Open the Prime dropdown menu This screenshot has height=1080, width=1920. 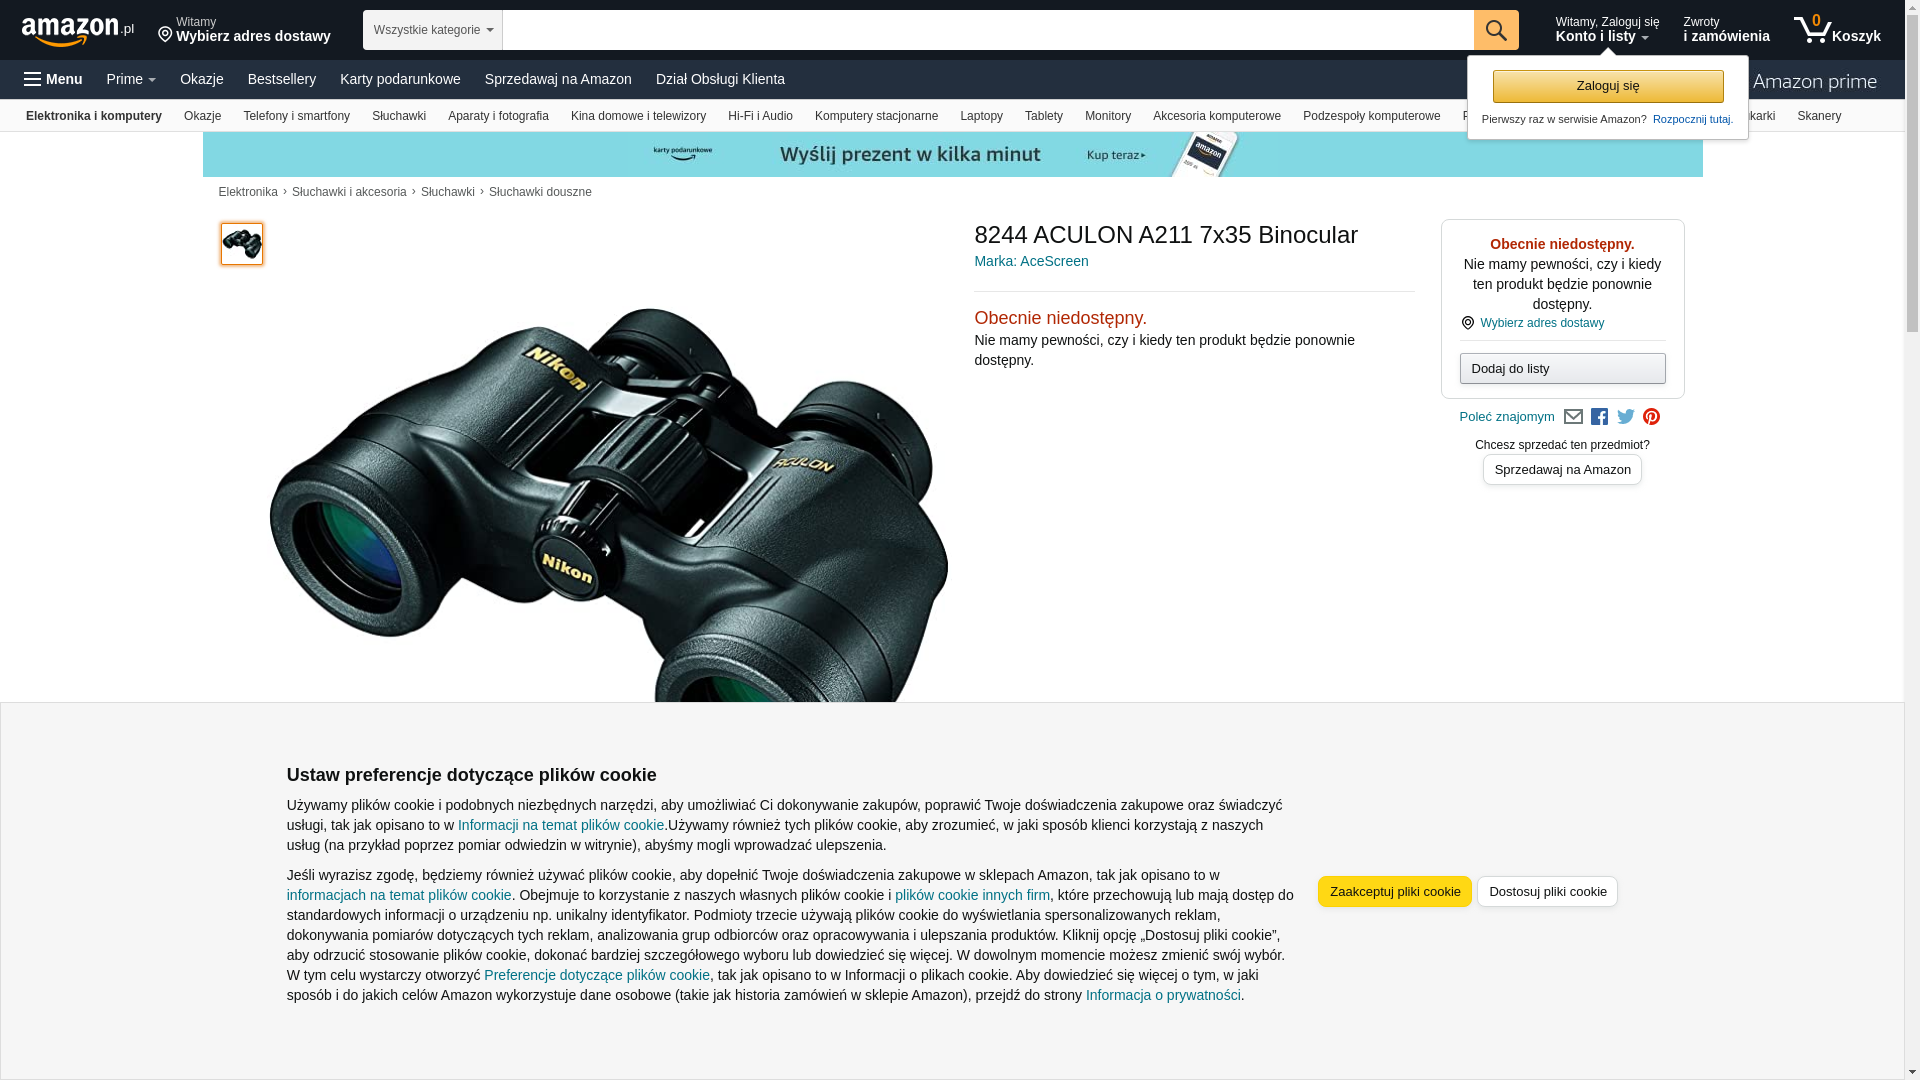coord(131,79)
